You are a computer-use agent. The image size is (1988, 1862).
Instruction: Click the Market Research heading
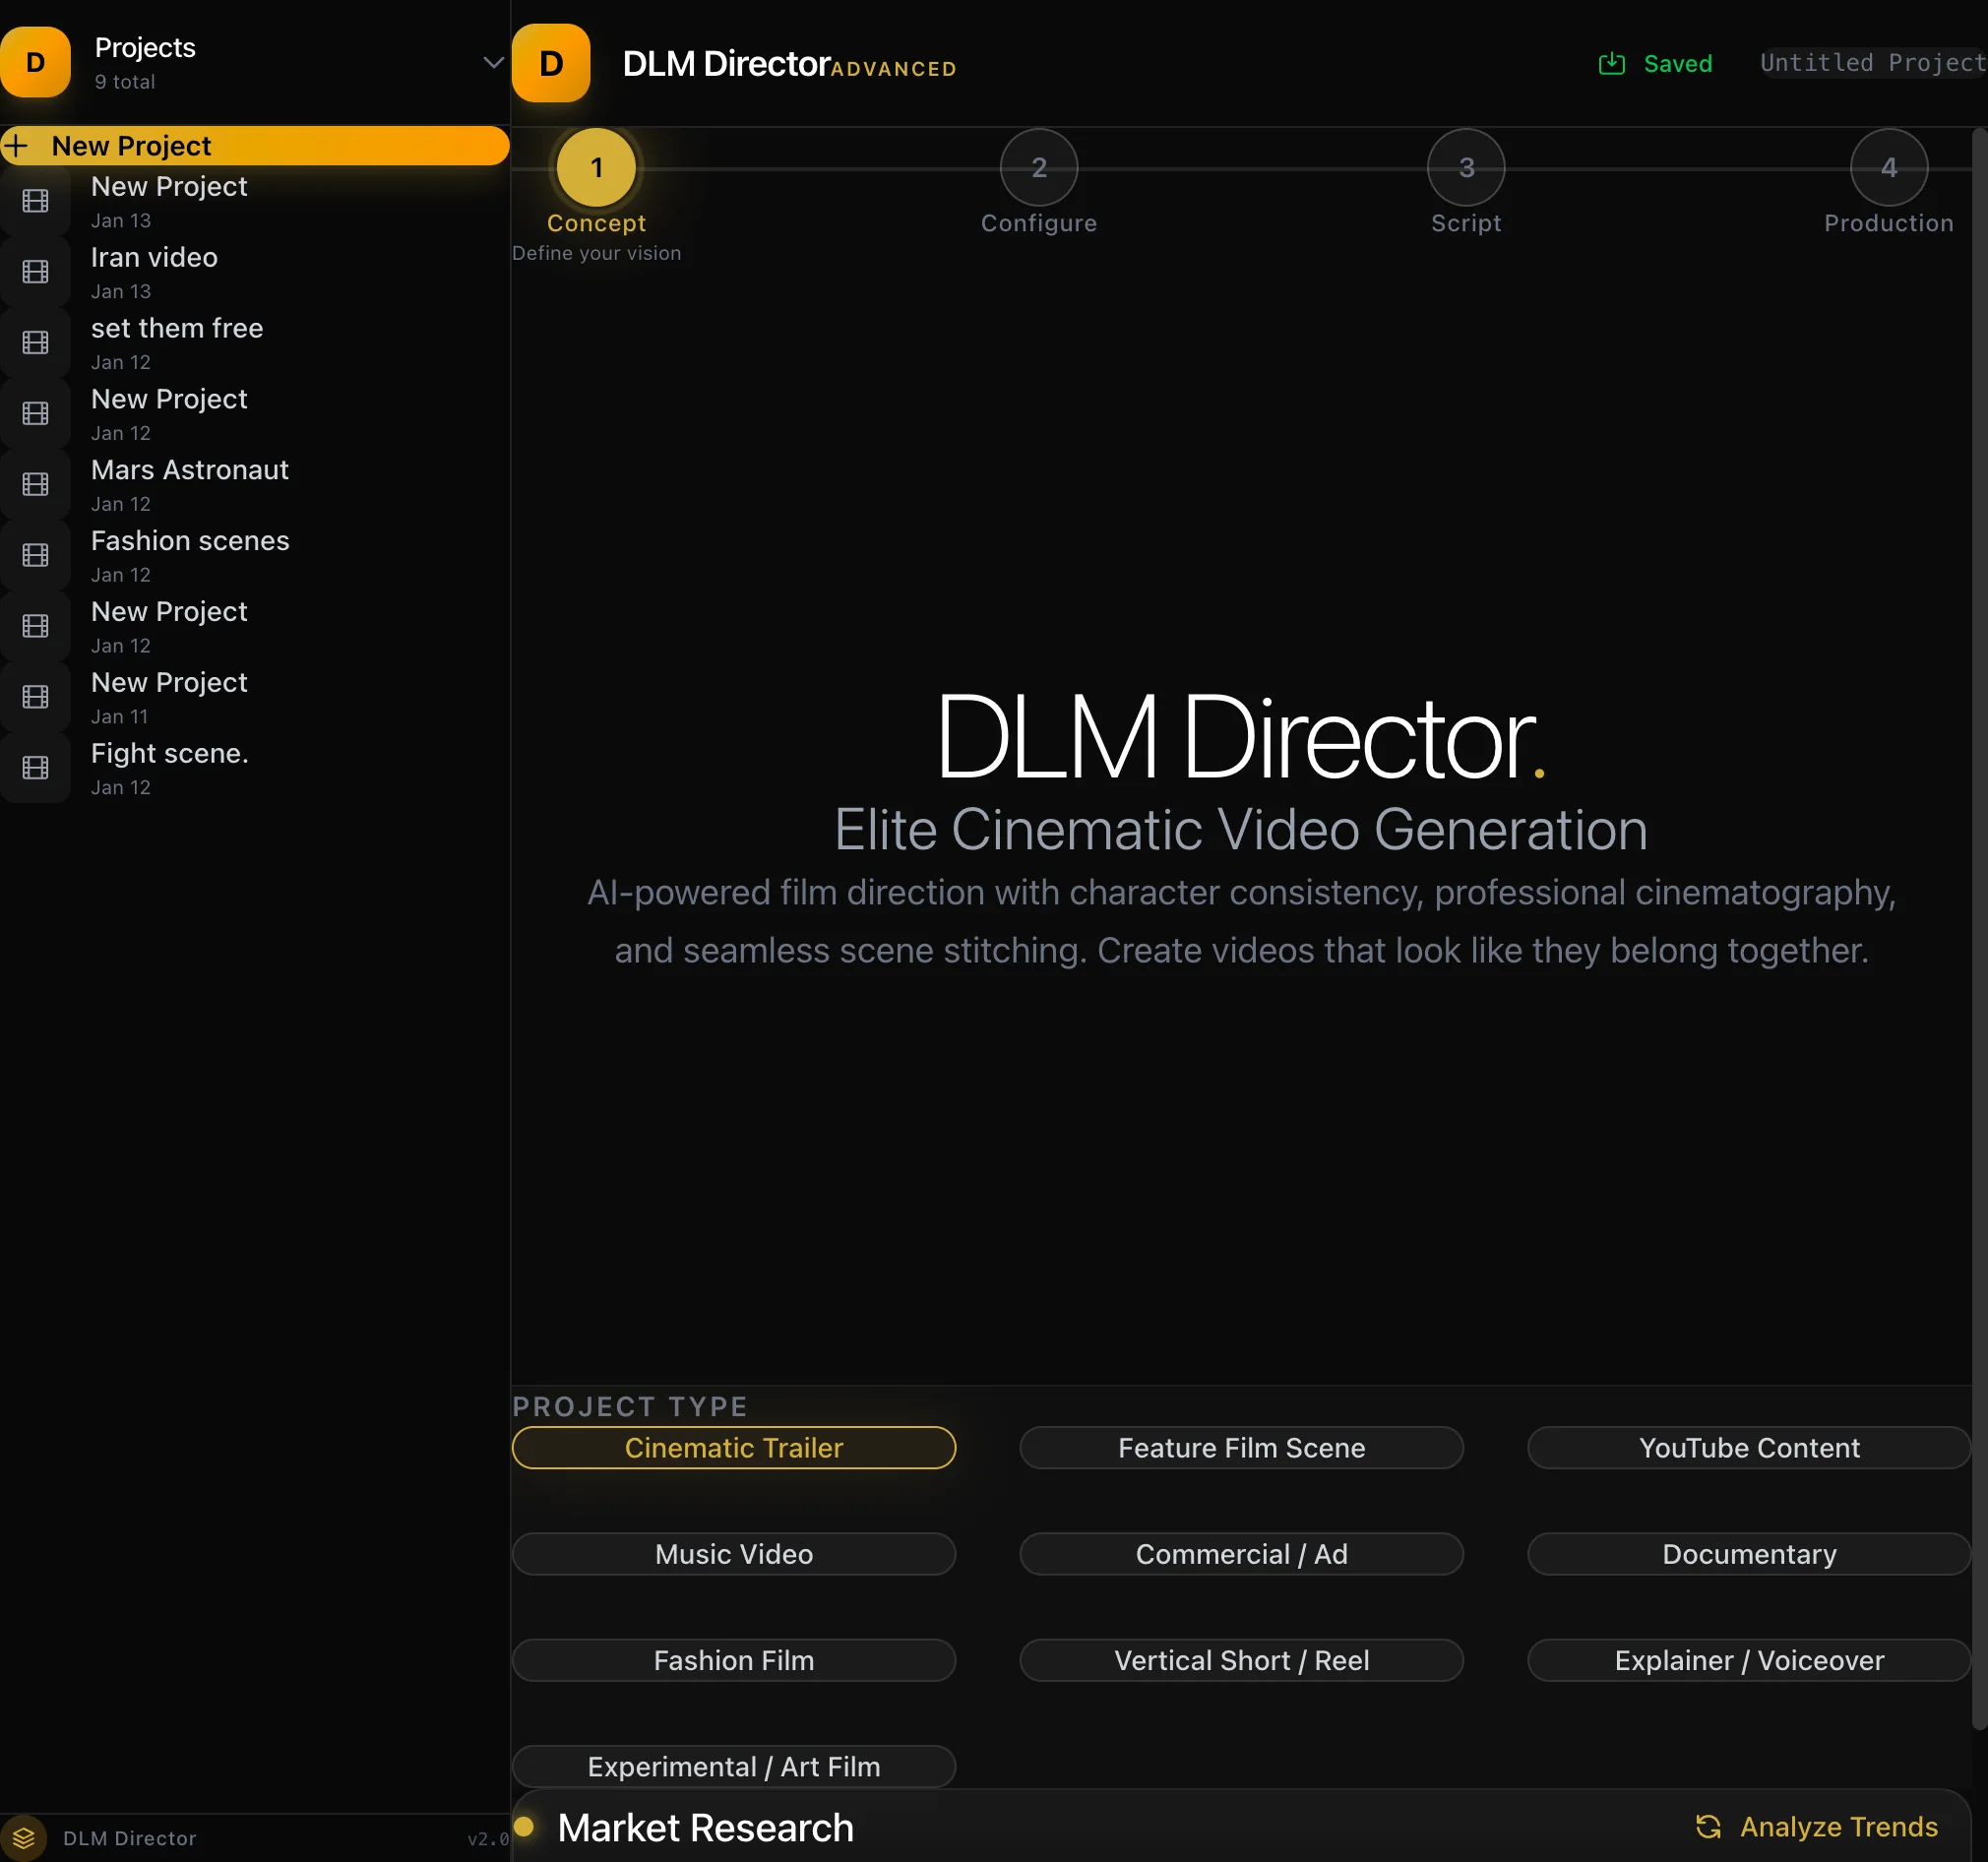coord(705,1828)
